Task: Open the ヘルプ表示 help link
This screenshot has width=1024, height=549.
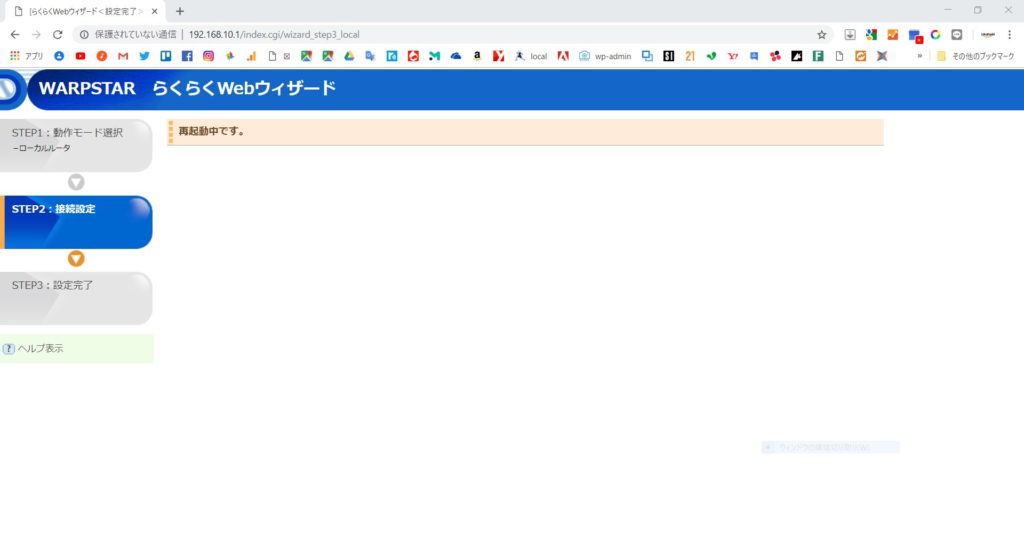Action: tap(40, 349)
